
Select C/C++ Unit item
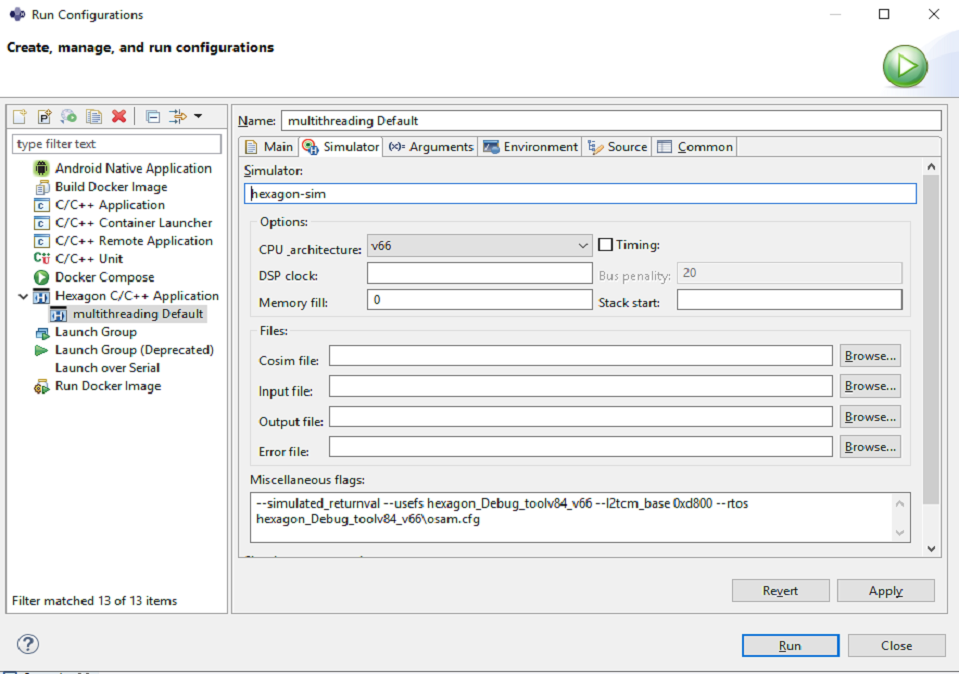[89, 259]
